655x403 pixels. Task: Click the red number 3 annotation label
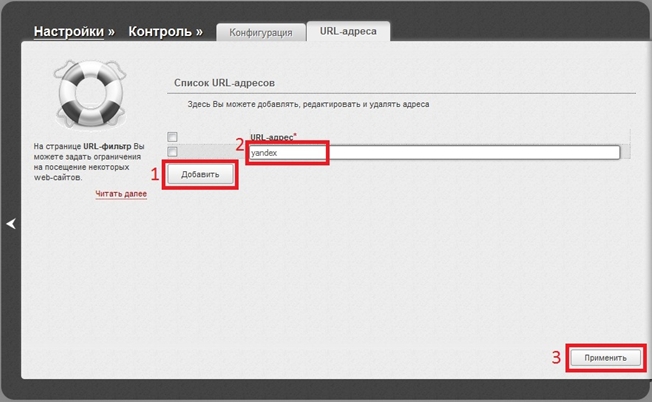pyautogui.click(x=557, y=356)
